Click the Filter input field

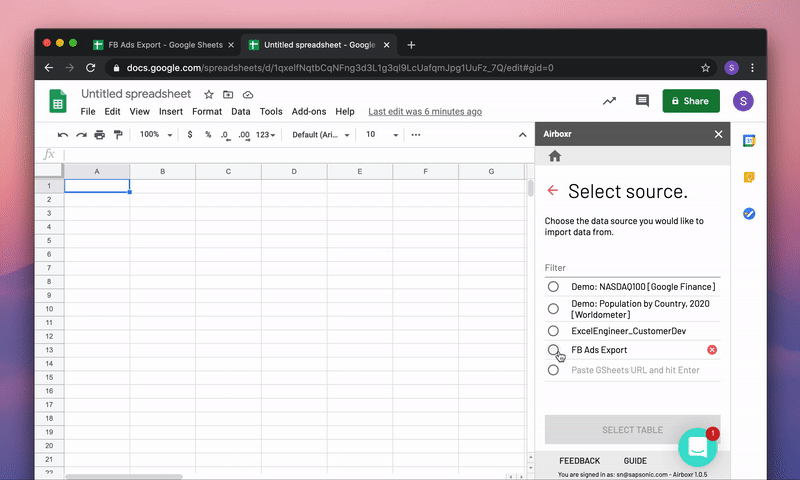[x=632, y=267]
